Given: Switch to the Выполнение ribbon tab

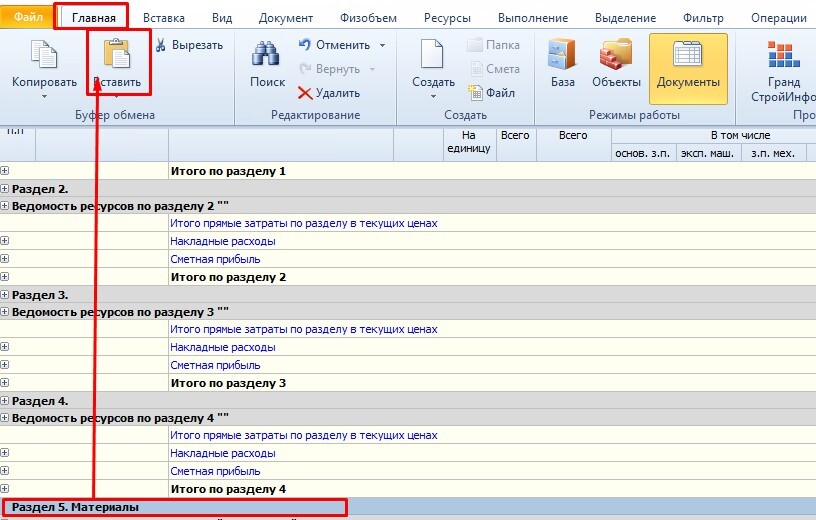Looking at the screenshot, I should [x=533, y=18].
